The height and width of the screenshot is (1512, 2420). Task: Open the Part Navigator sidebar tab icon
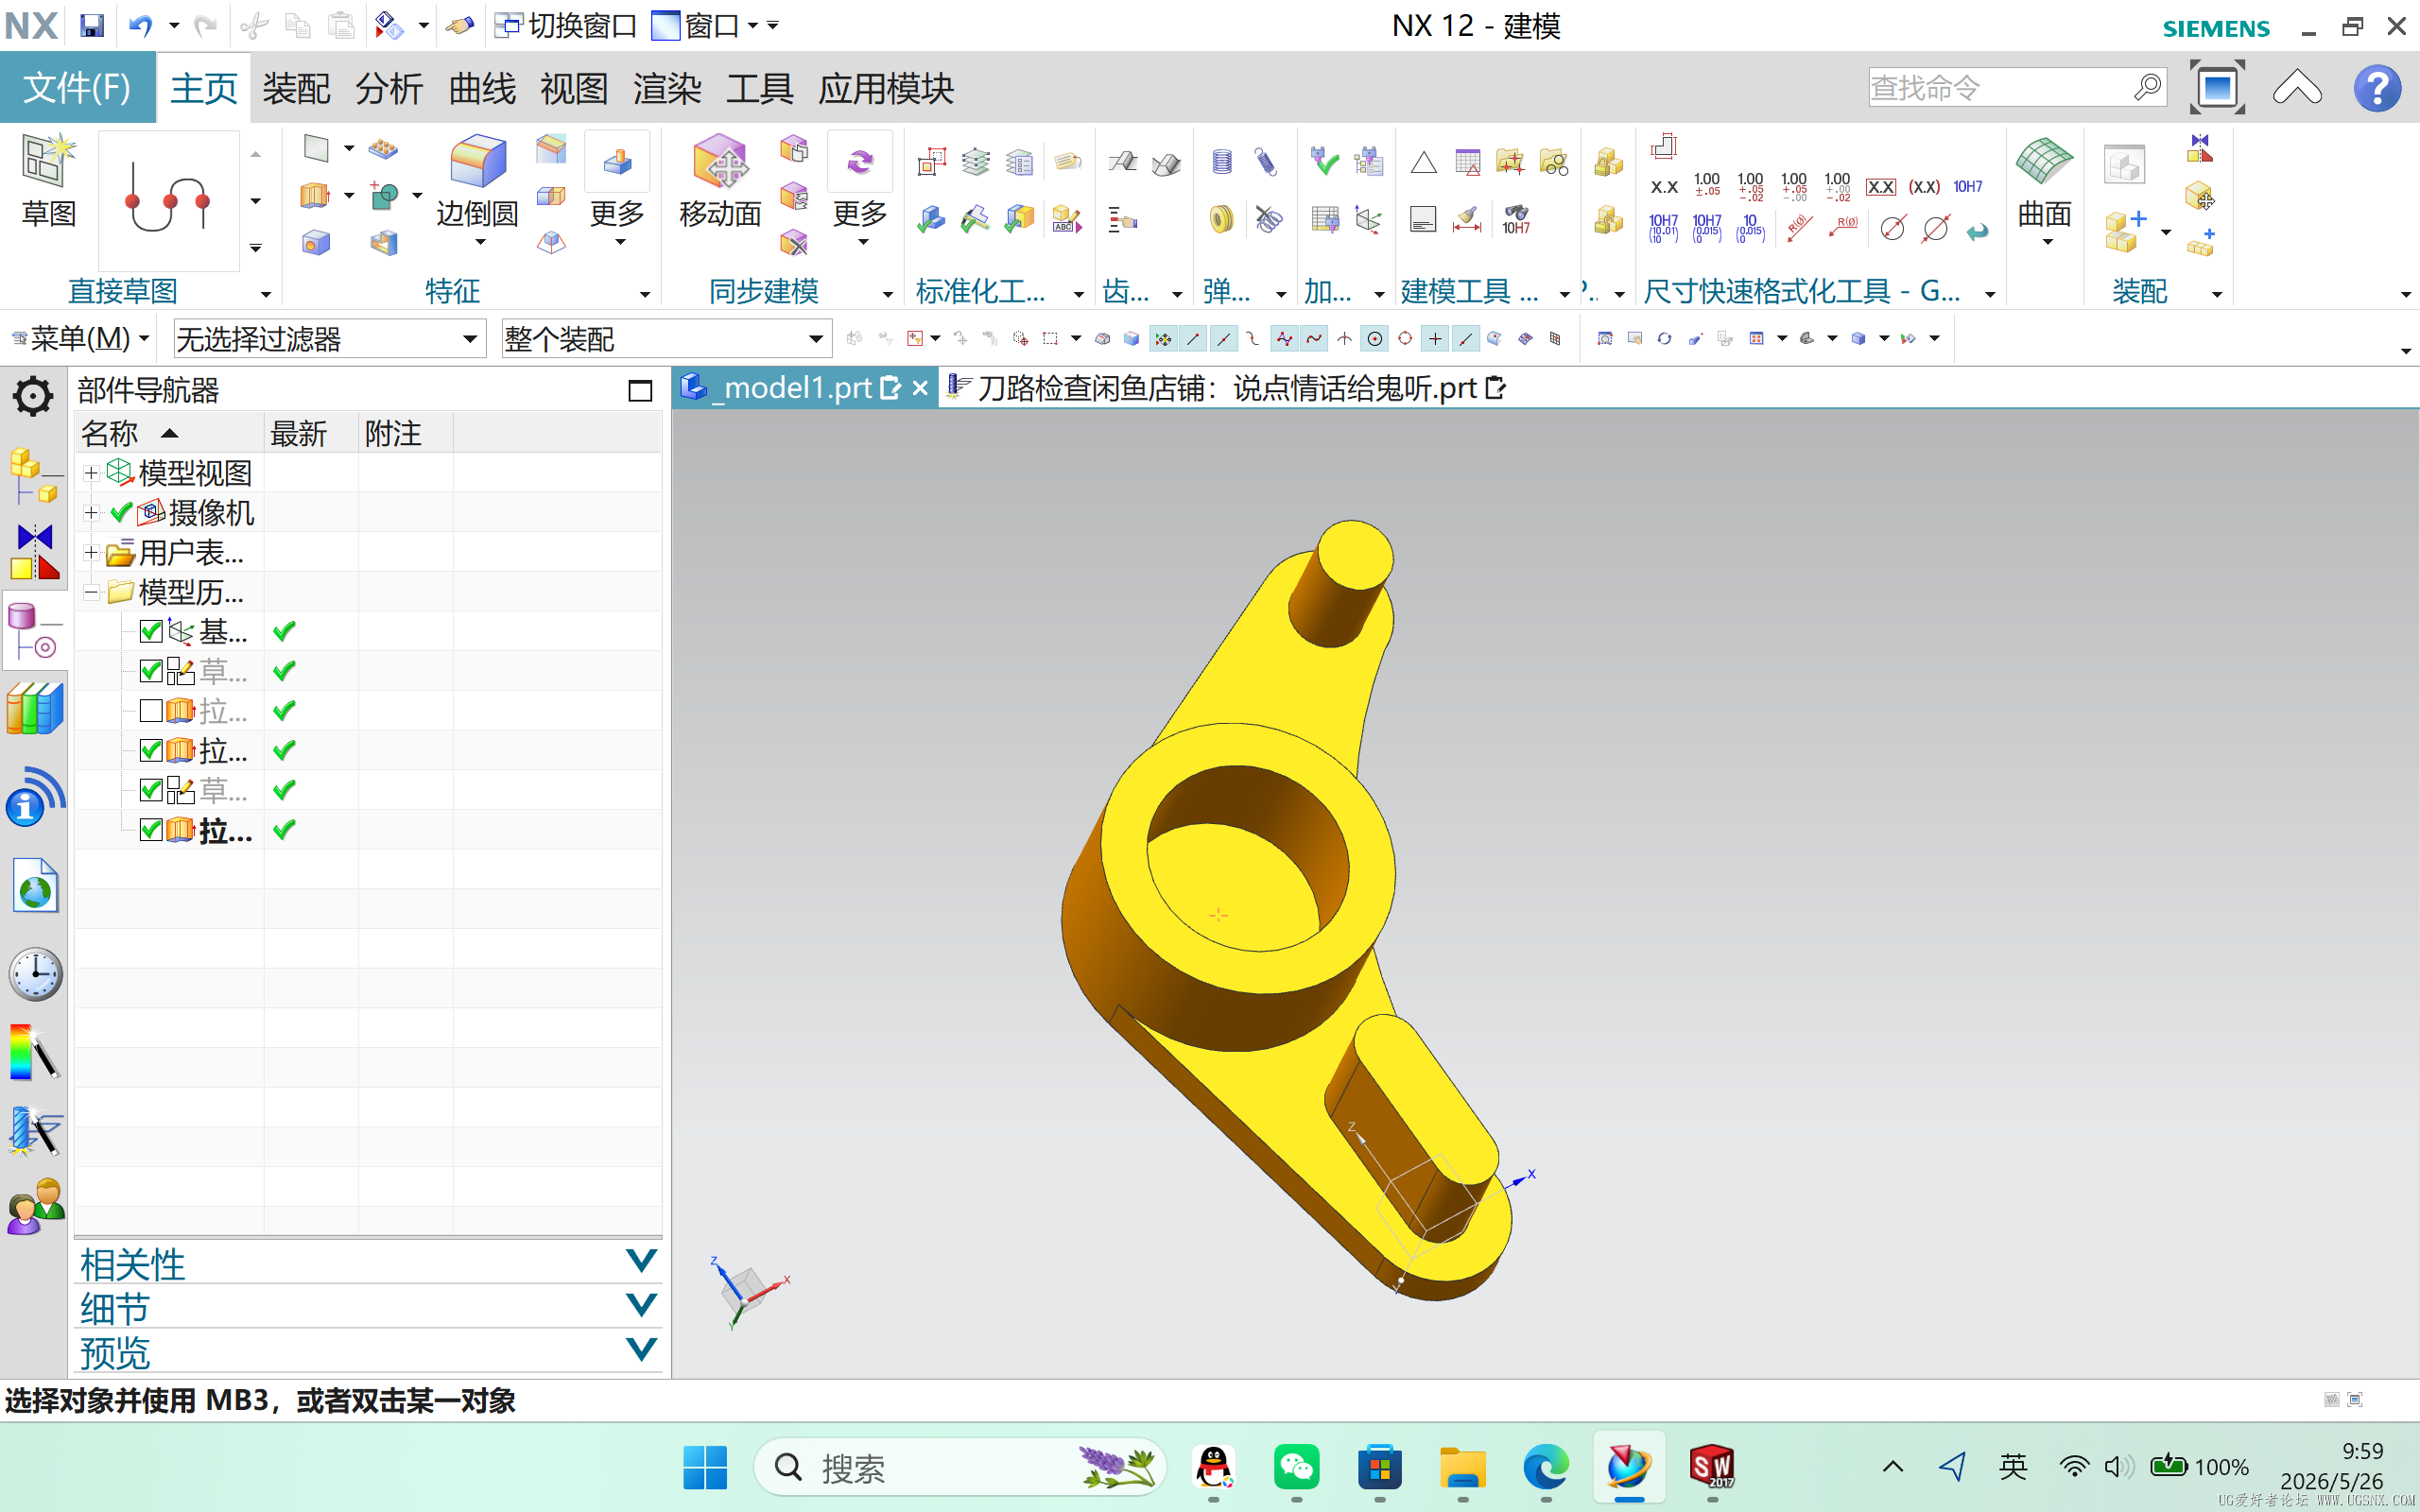click(x=34, y=631)
